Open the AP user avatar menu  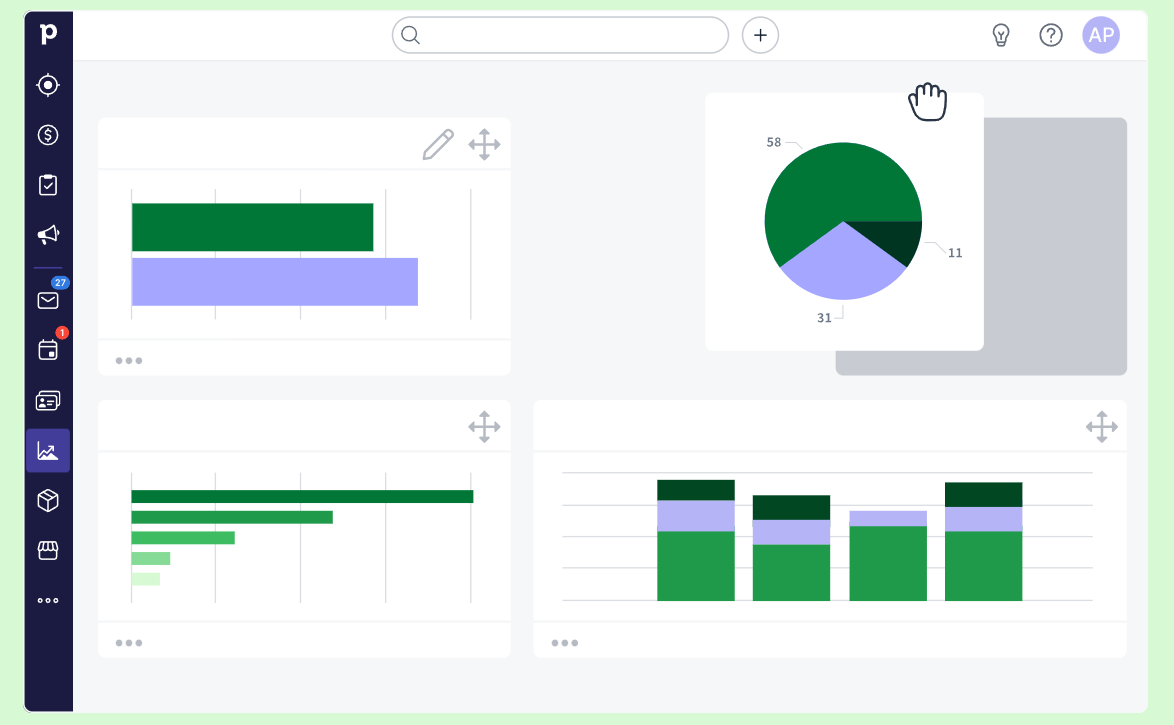(1101, 35)
